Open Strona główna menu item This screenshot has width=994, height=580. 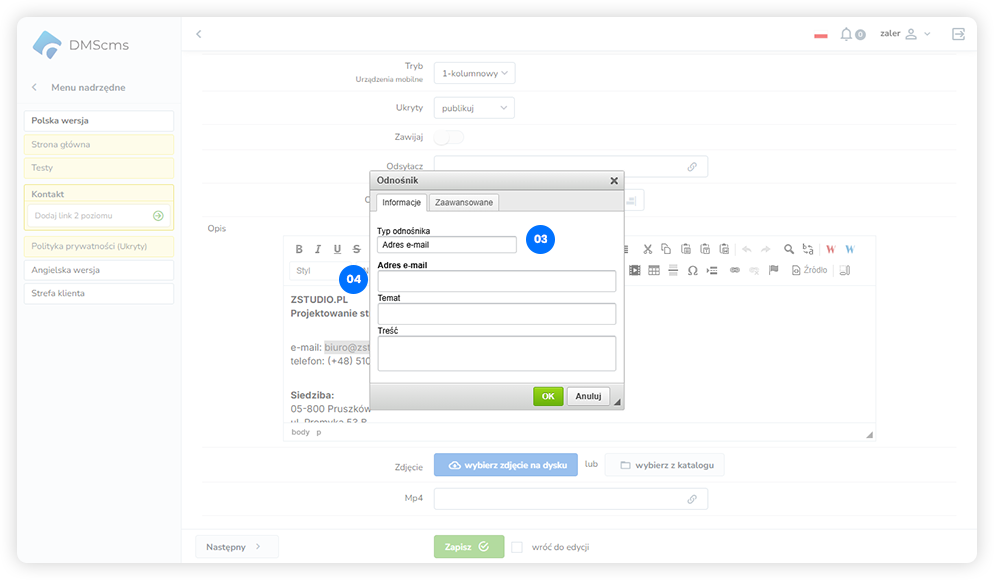(x=99, y=145)
